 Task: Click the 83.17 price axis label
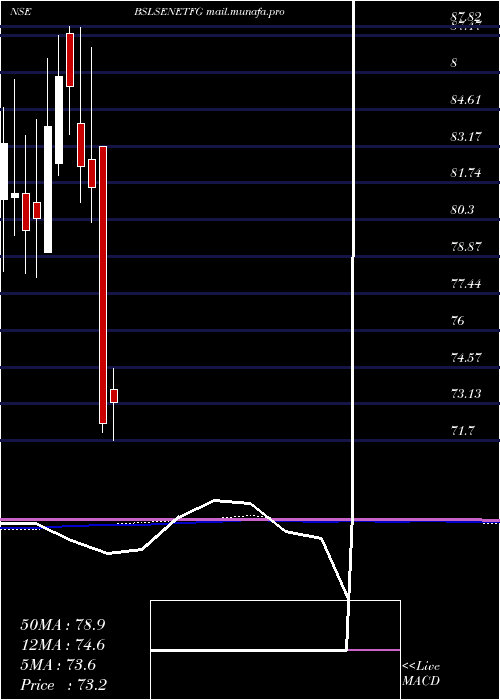(466, 137)
